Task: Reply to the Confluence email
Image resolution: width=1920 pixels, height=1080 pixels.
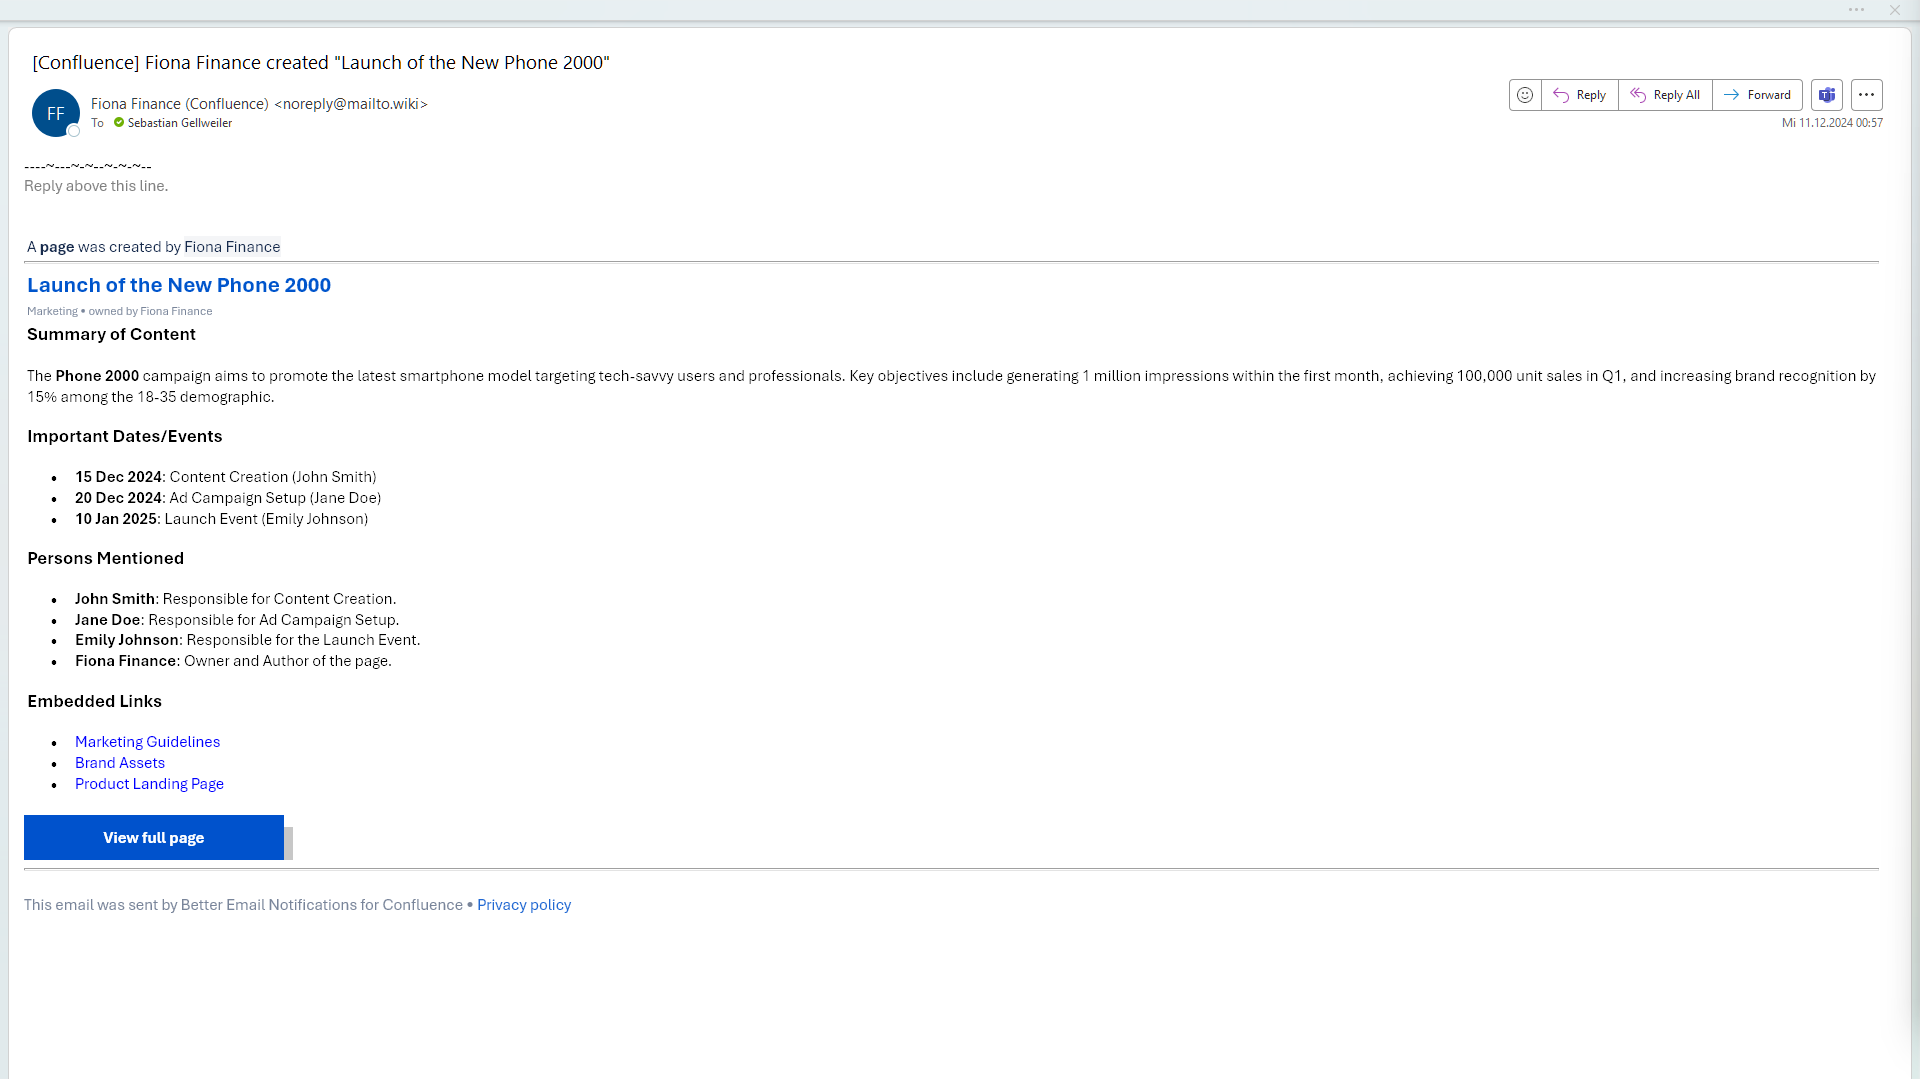Action: (x=1580, y=95)
